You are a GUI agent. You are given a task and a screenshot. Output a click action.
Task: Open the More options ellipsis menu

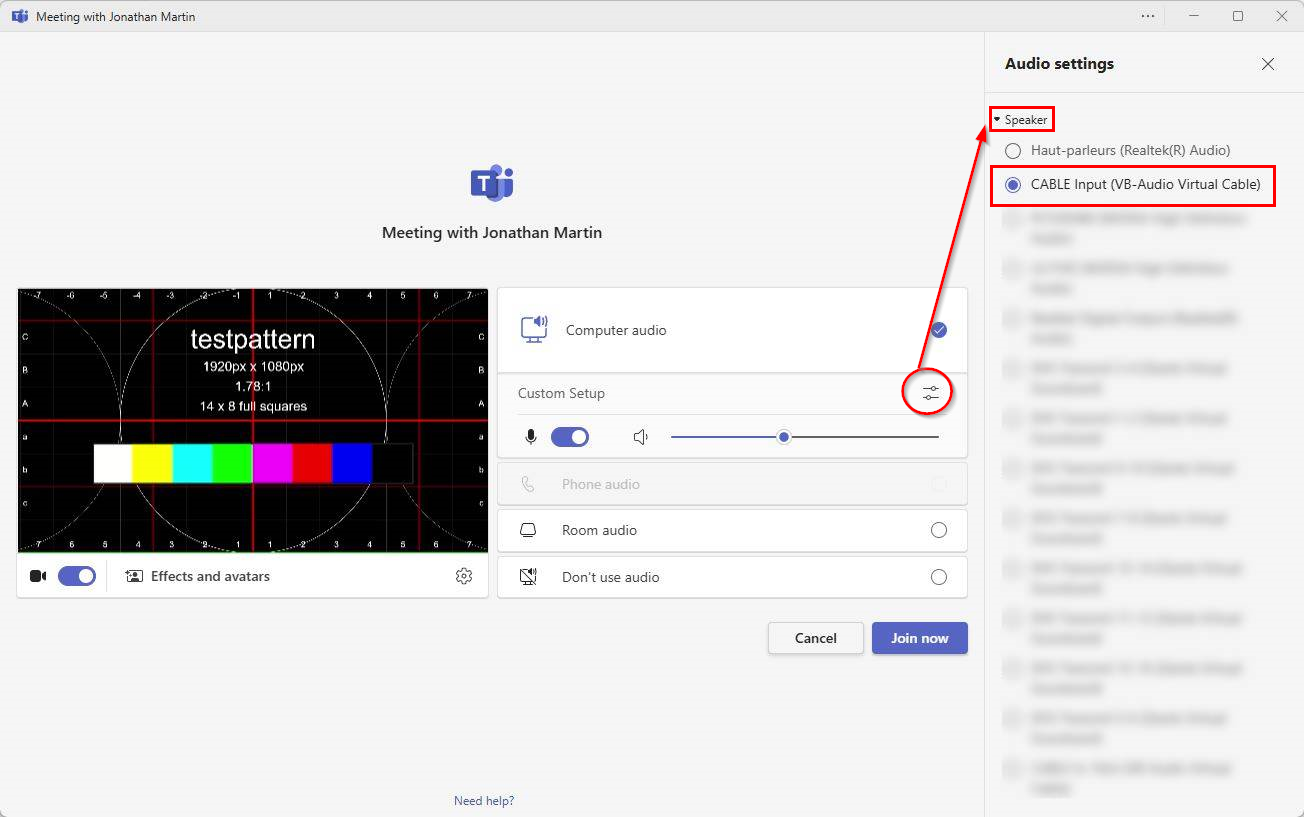point(1148,16)
